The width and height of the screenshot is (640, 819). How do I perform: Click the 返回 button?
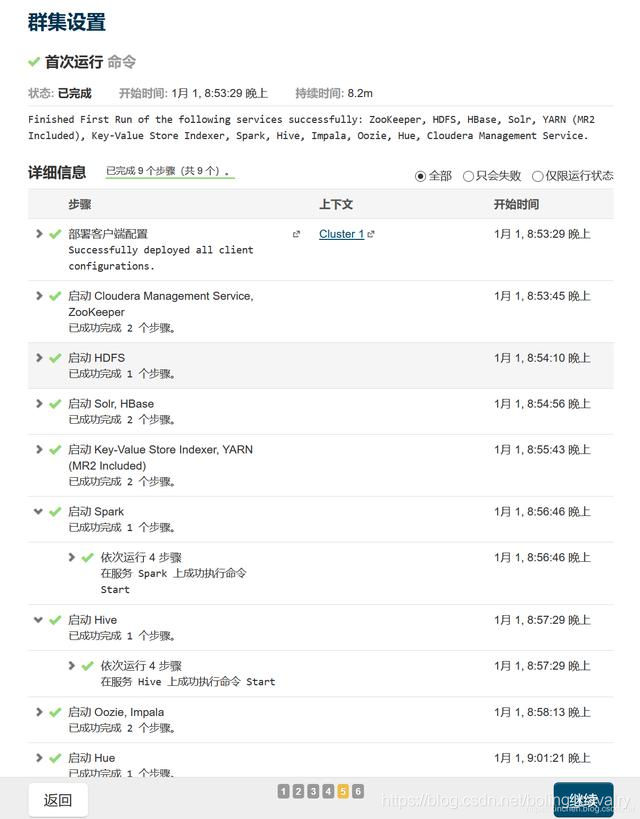tap(58, 800)
